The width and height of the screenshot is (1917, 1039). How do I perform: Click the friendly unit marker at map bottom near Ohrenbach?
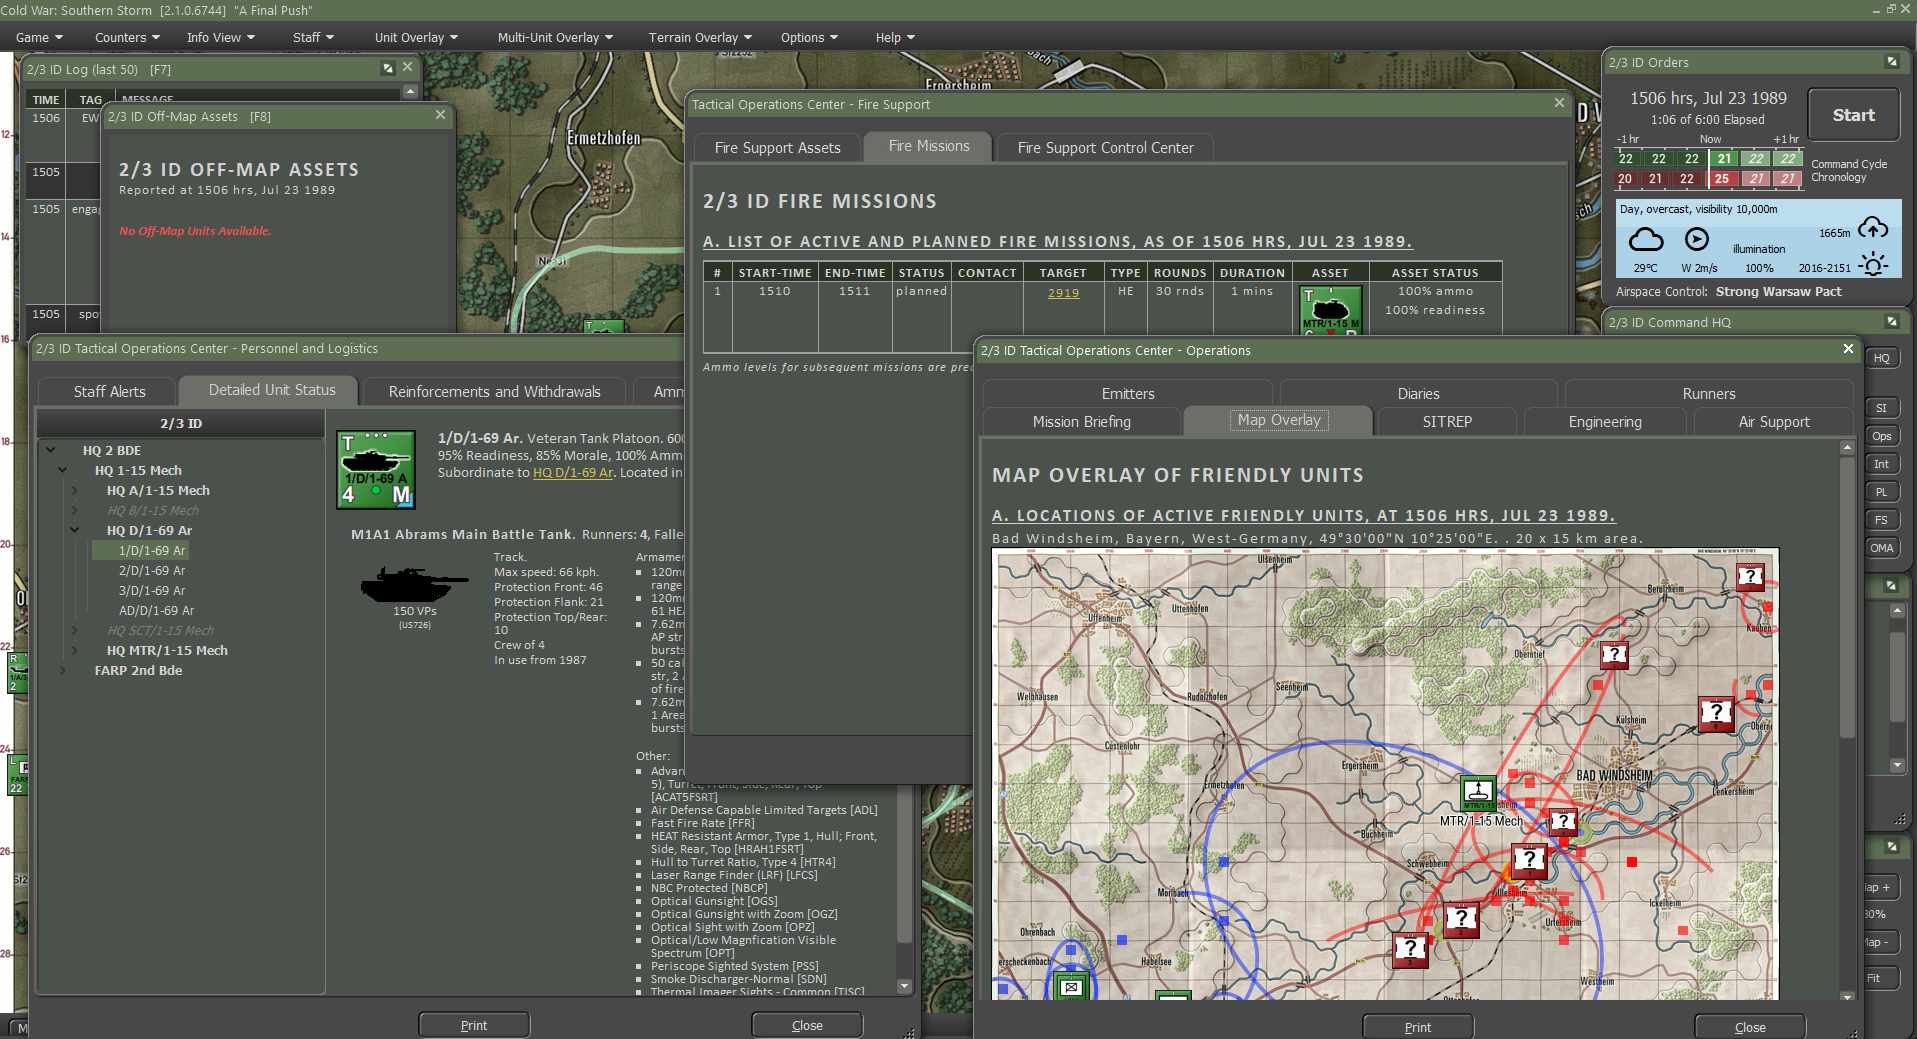(x=1071, y=987)
